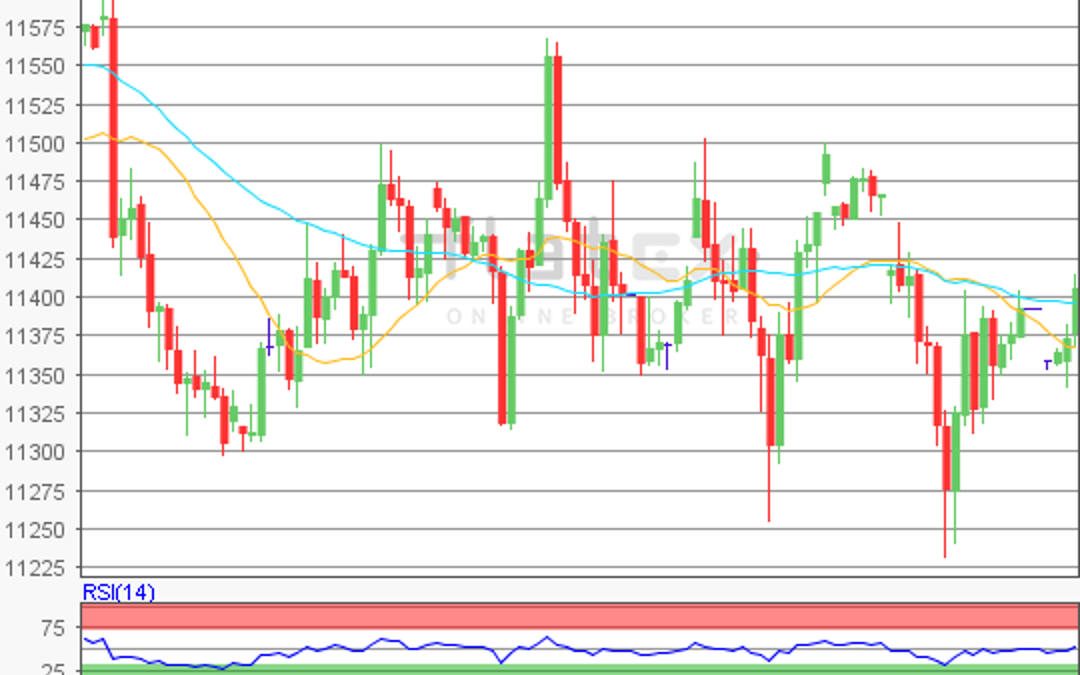Click the 11575 price axis label
The width and height of the screenshot is (1080, 675).
click(34, 28)
